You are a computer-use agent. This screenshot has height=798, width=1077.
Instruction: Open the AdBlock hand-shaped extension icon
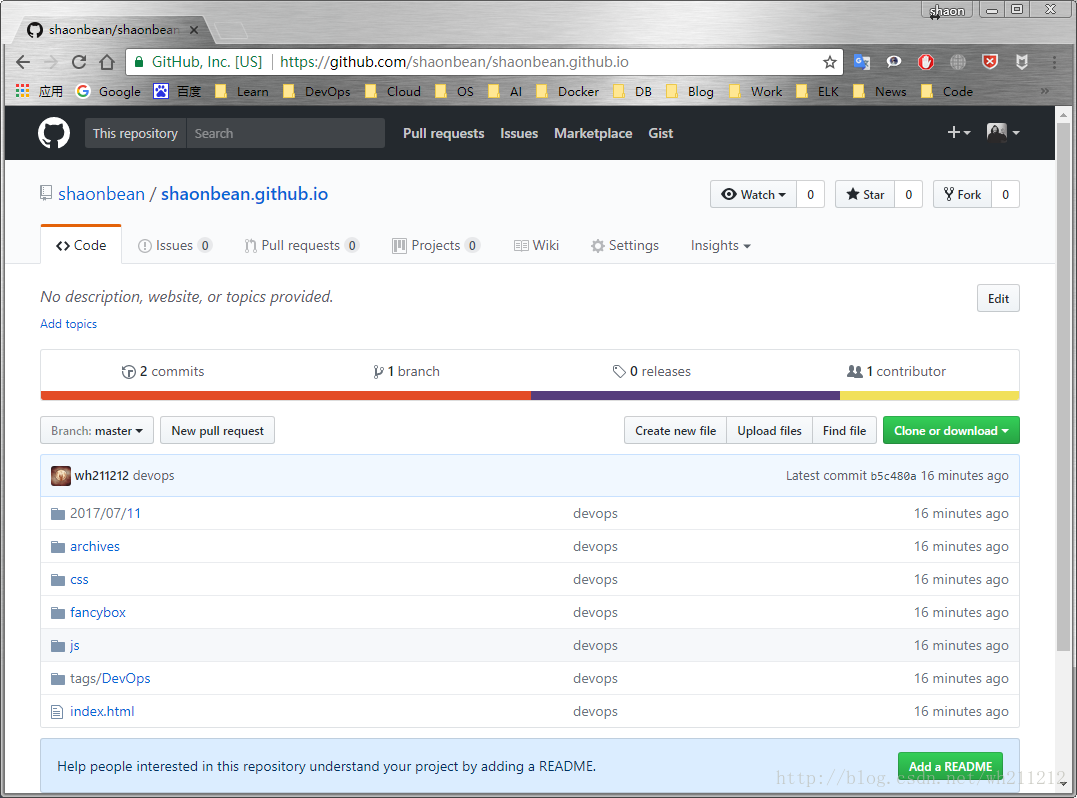[x=925, y=62]
